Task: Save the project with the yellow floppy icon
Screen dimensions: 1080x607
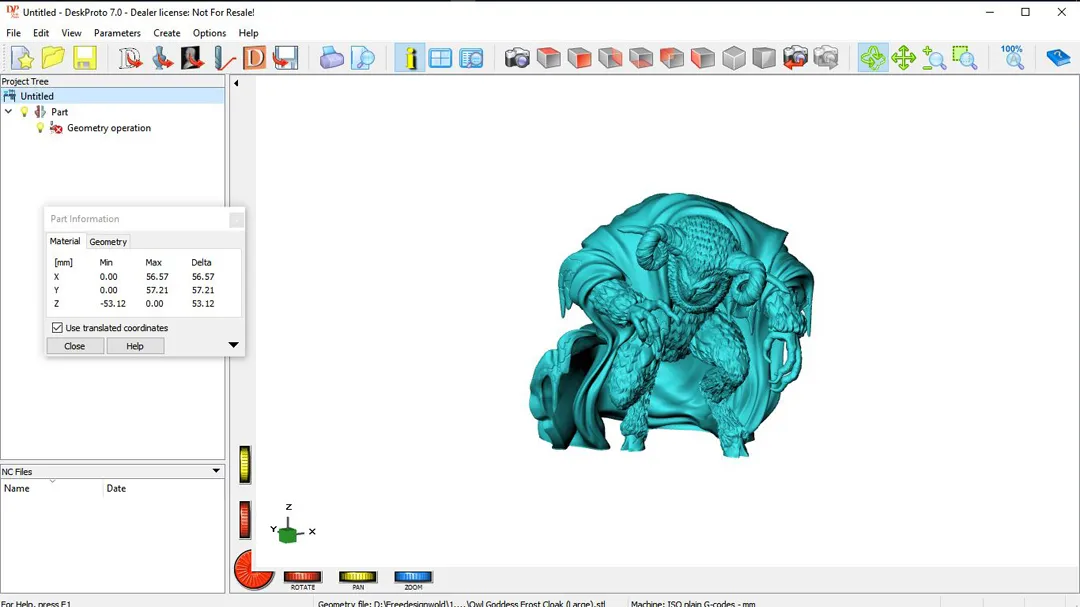Action: [85, 58]
